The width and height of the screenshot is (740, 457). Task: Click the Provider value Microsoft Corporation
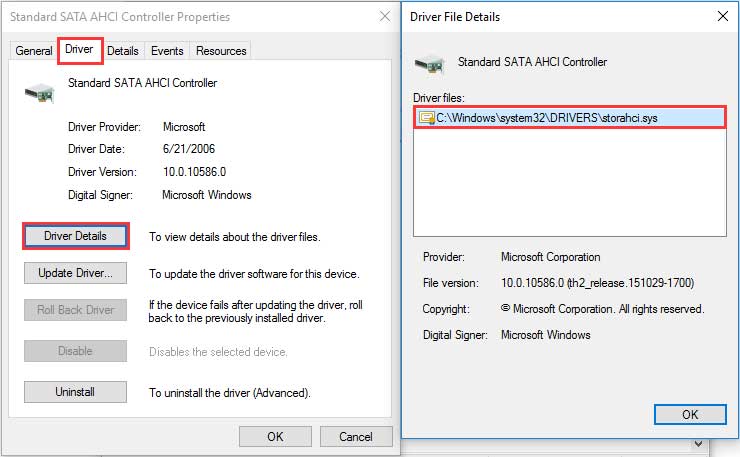(x=551, y=257)
